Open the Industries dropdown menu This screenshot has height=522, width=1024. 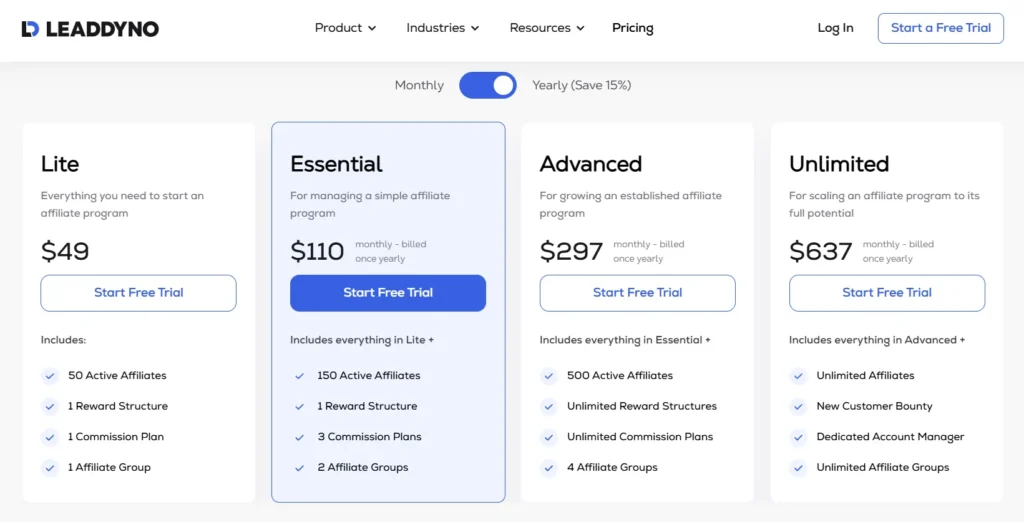[442, 28]
